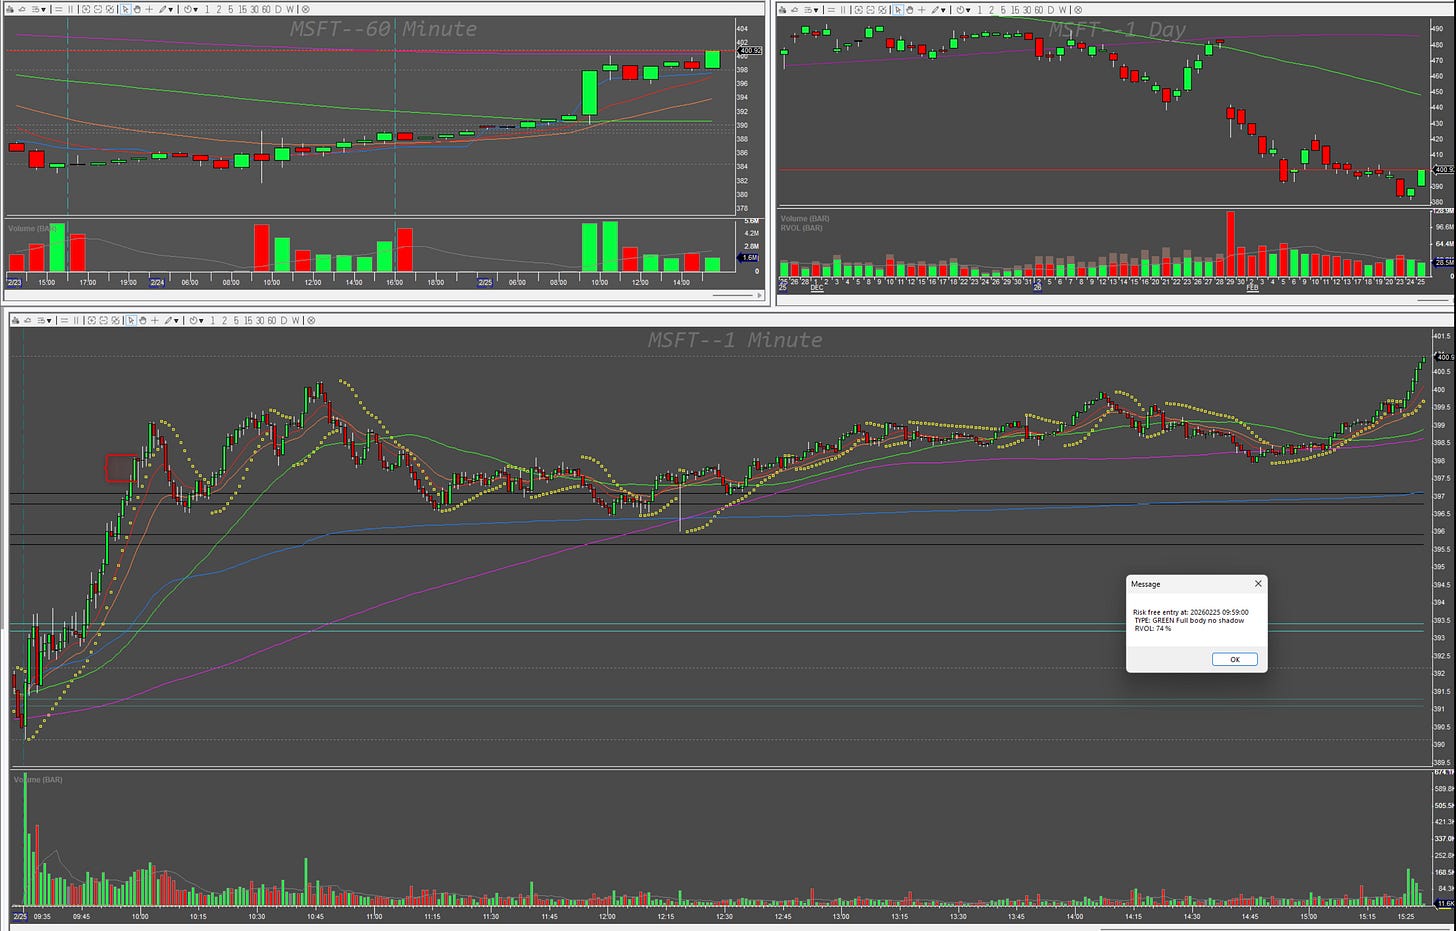The image size is (1456, 931).
Task: Open the clock interval dropdown in 1 Minute chart toolbar
Action: 196,320
